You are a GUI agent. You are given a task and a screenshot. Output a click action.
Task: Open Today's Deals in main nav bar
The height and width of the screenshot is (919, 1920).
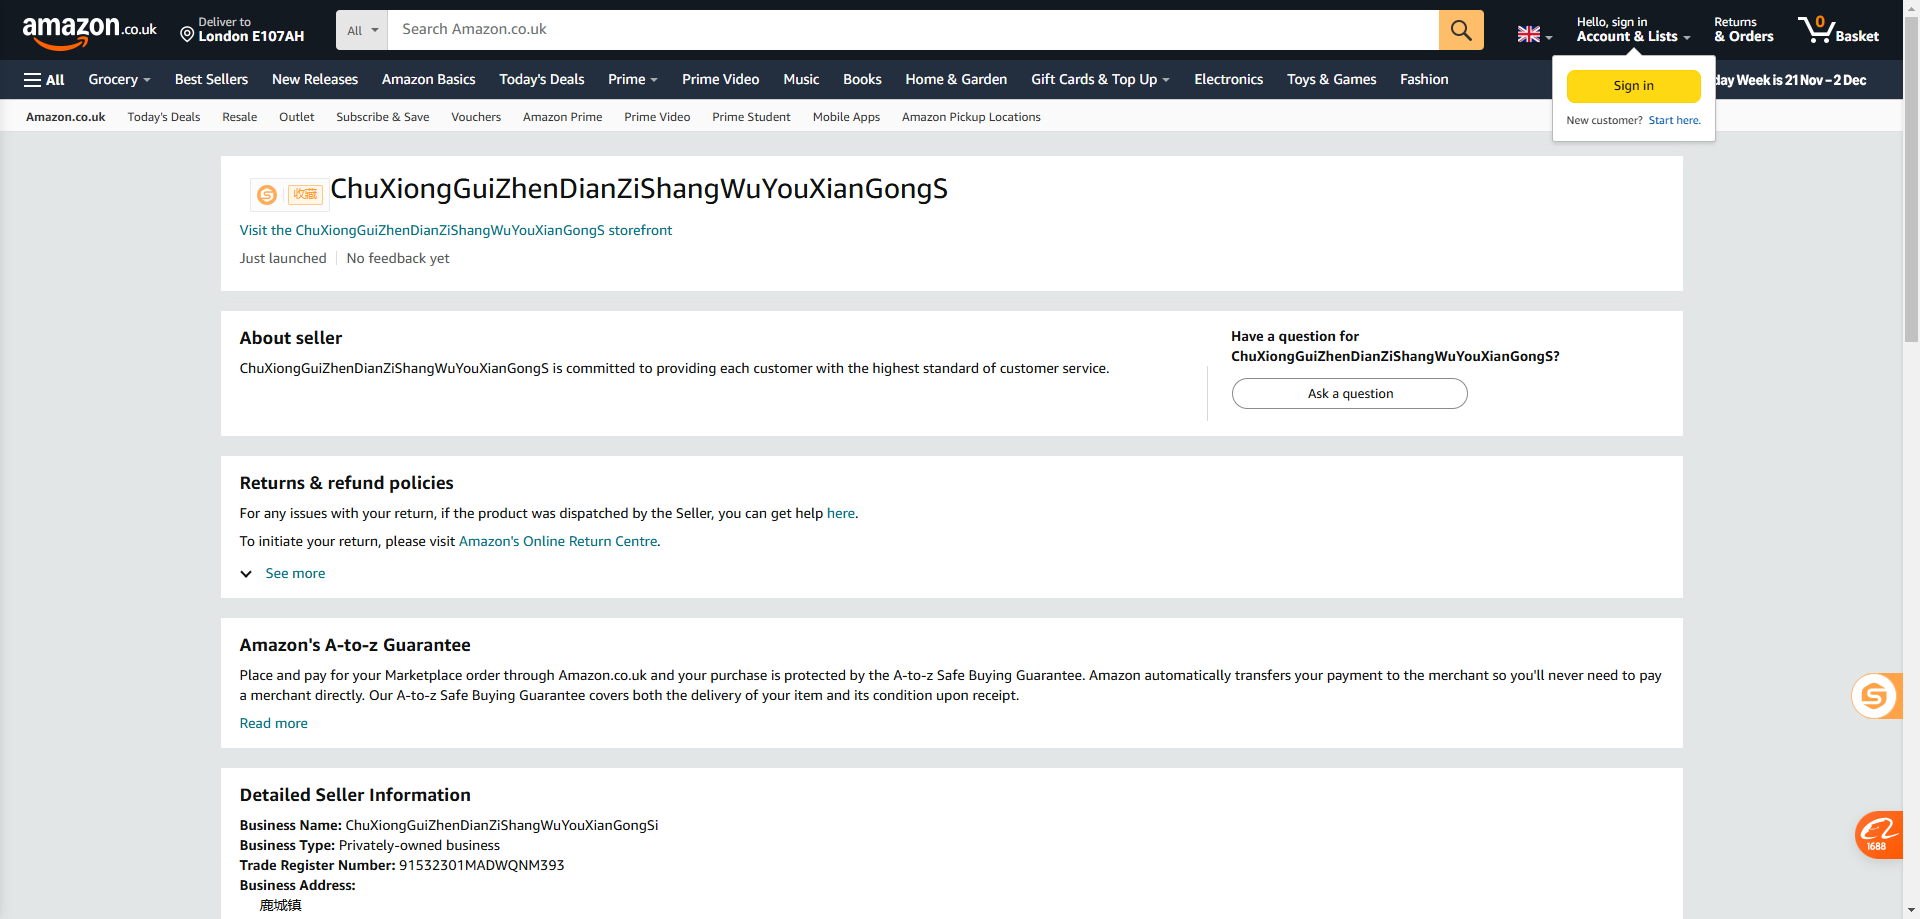(542, 80)
